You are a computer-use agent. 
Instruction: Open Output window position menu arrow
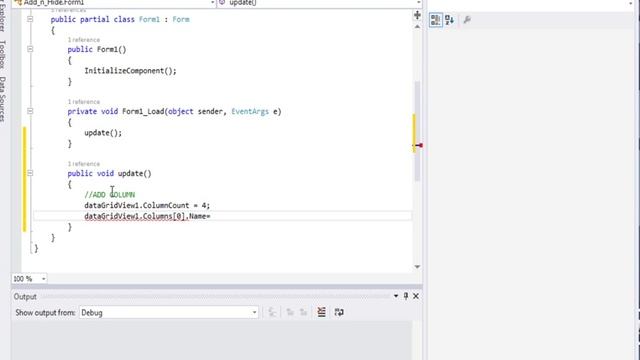coord(396,296)
